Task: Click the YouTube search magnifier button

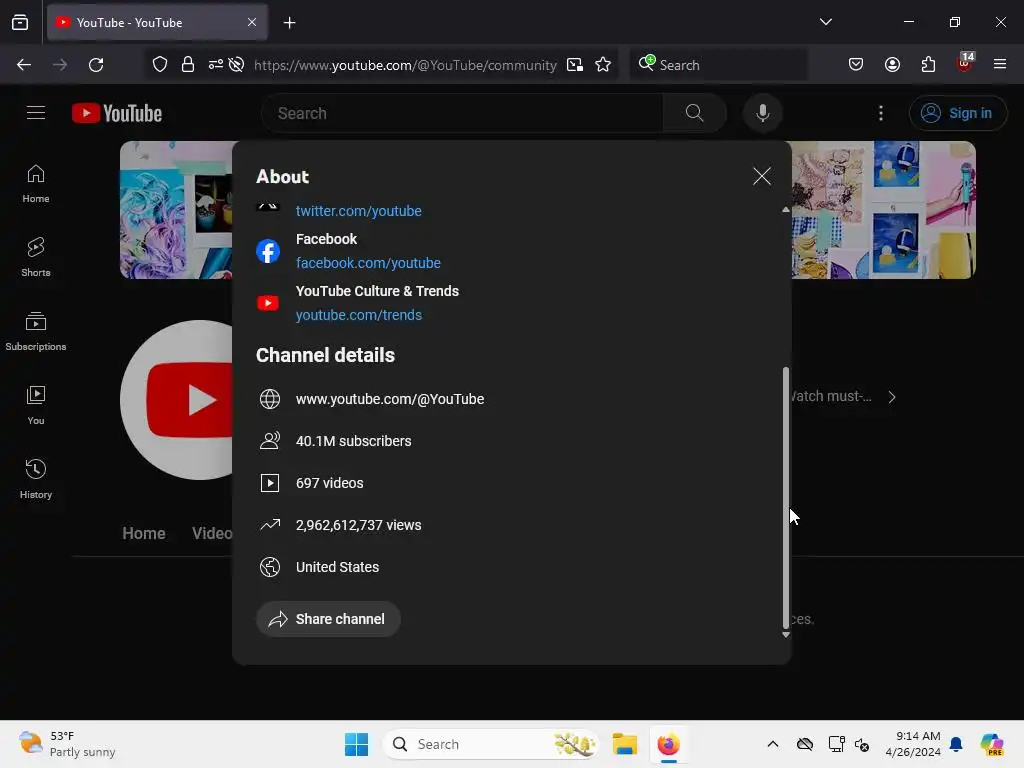Action: click(x=694, y=114)
